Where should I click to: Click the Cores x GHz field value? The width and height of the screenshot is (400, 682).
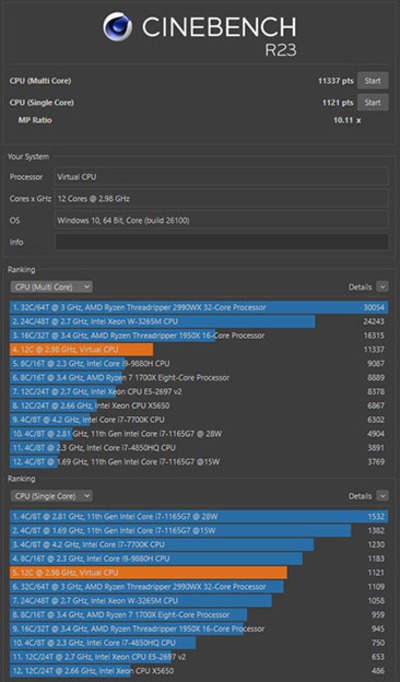point(222,199)
